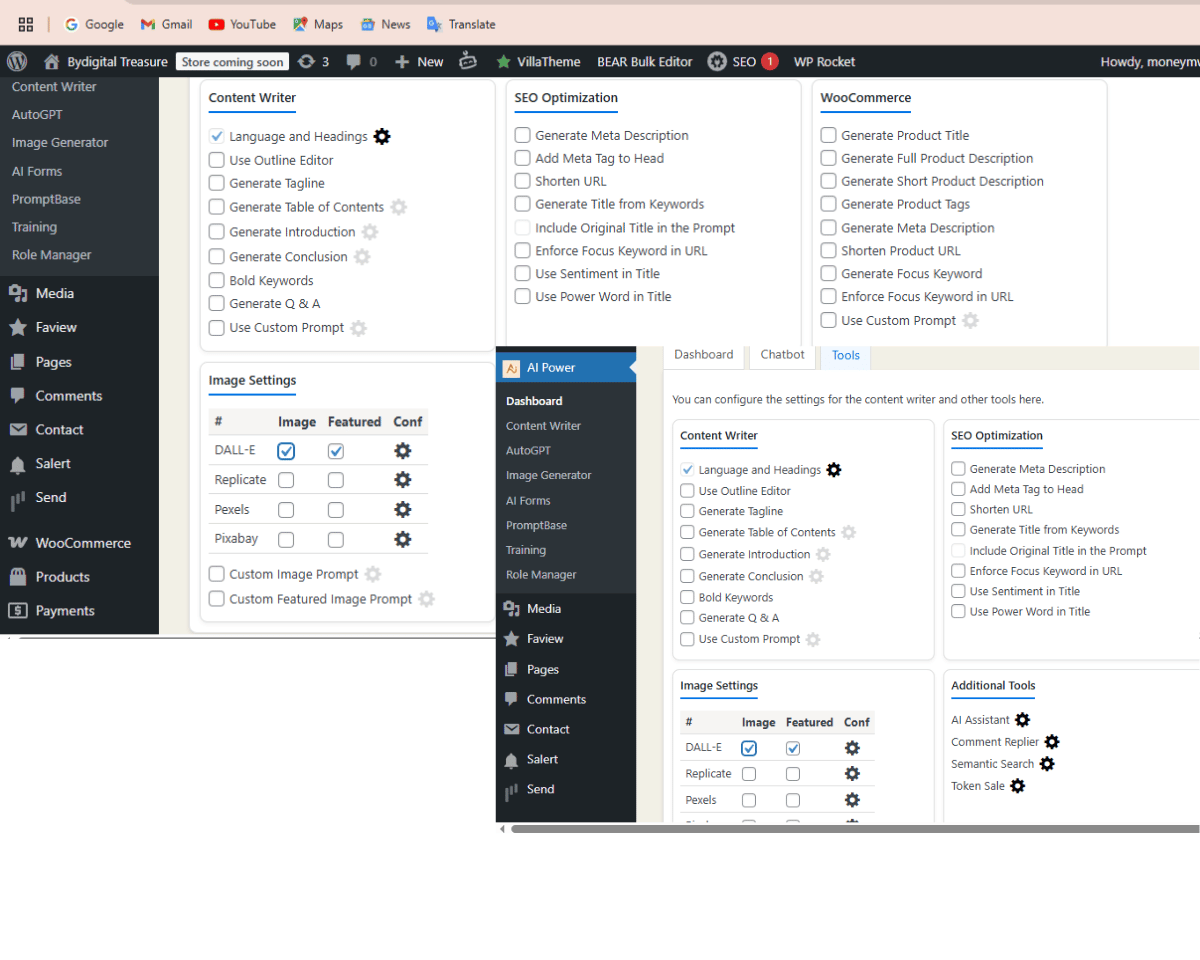Check Replicate Featured checkbox in overlaid window

[793, 774]
